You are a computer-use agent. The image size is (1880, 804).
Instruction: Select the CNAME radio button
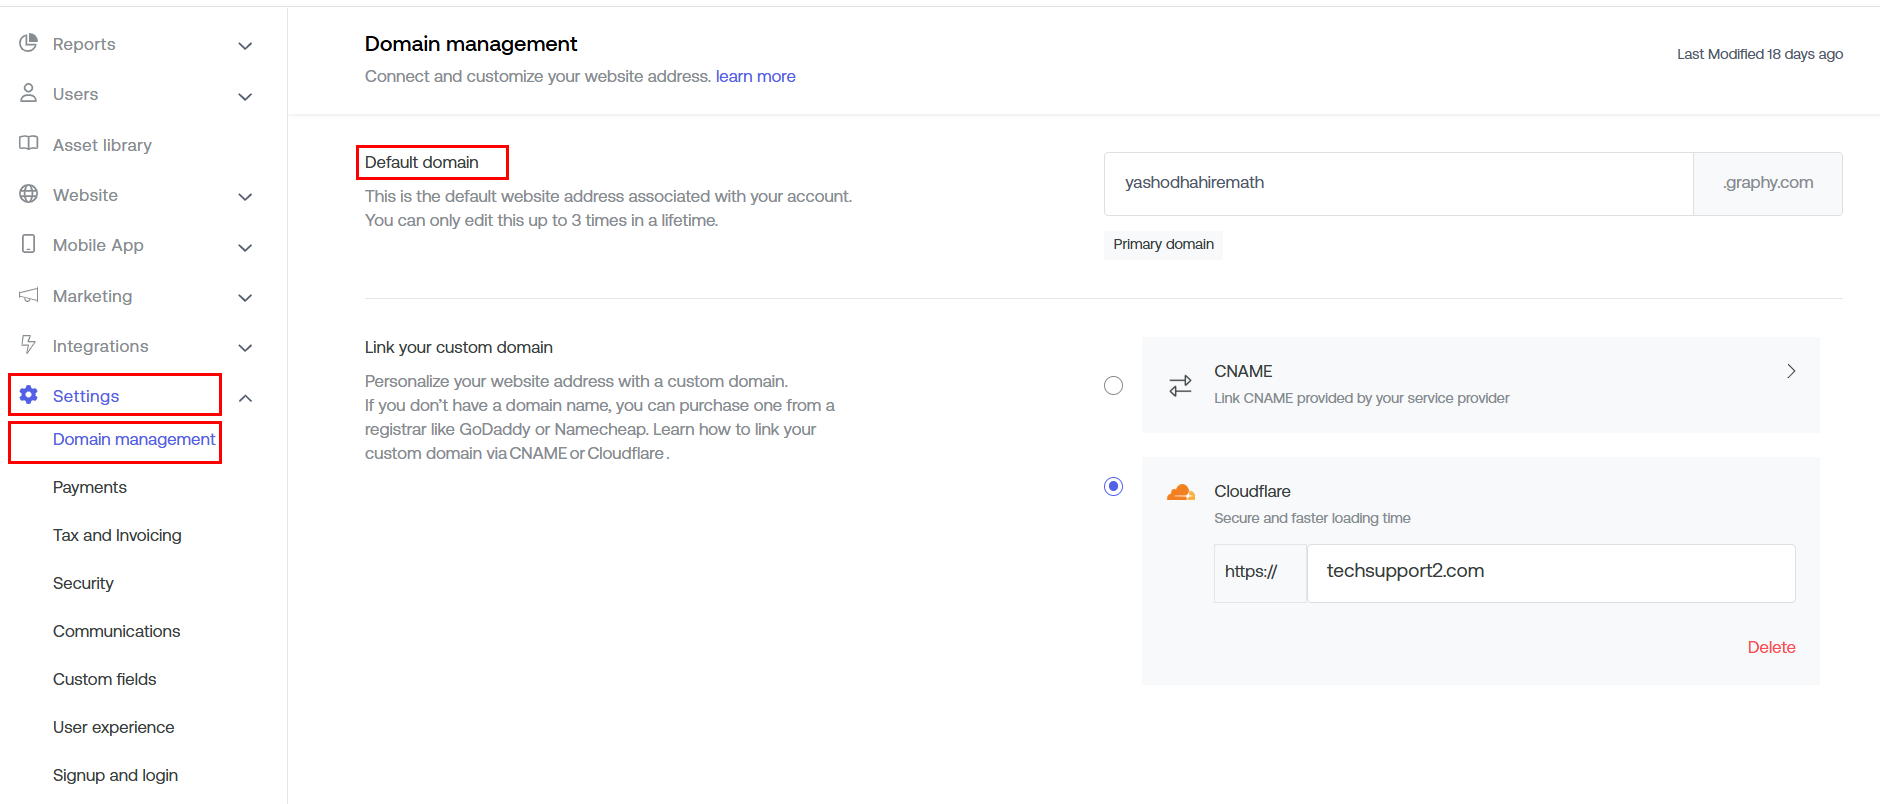click(1113, 385)
